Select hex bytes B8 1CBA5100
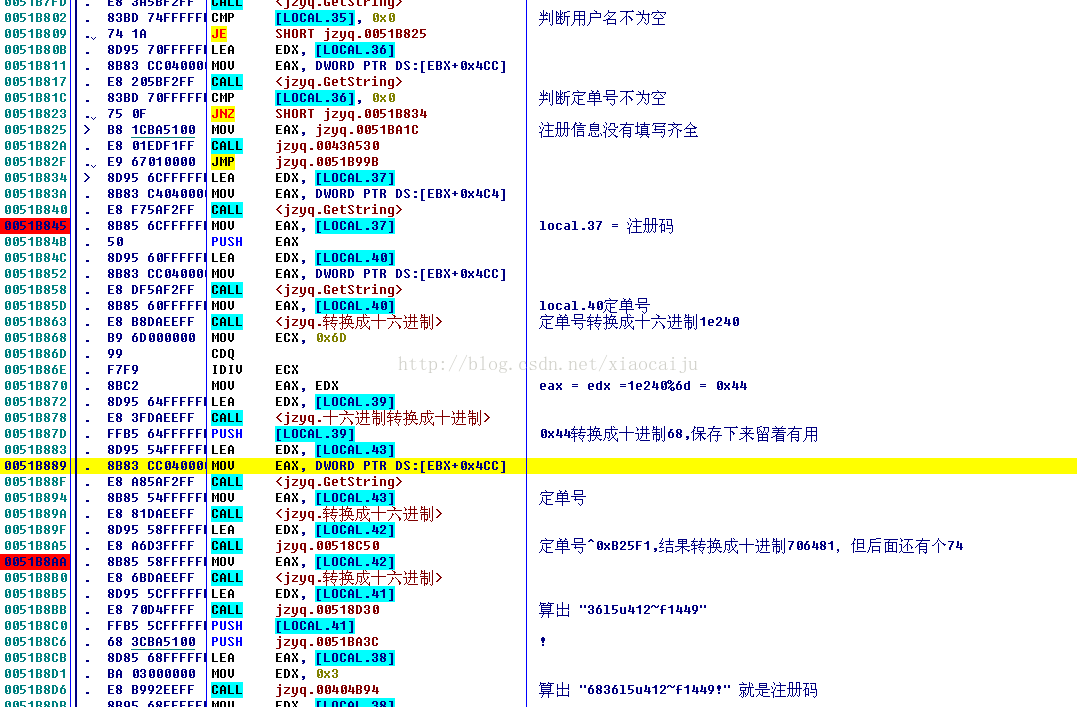1077x707 pixels. pos(151,130)
